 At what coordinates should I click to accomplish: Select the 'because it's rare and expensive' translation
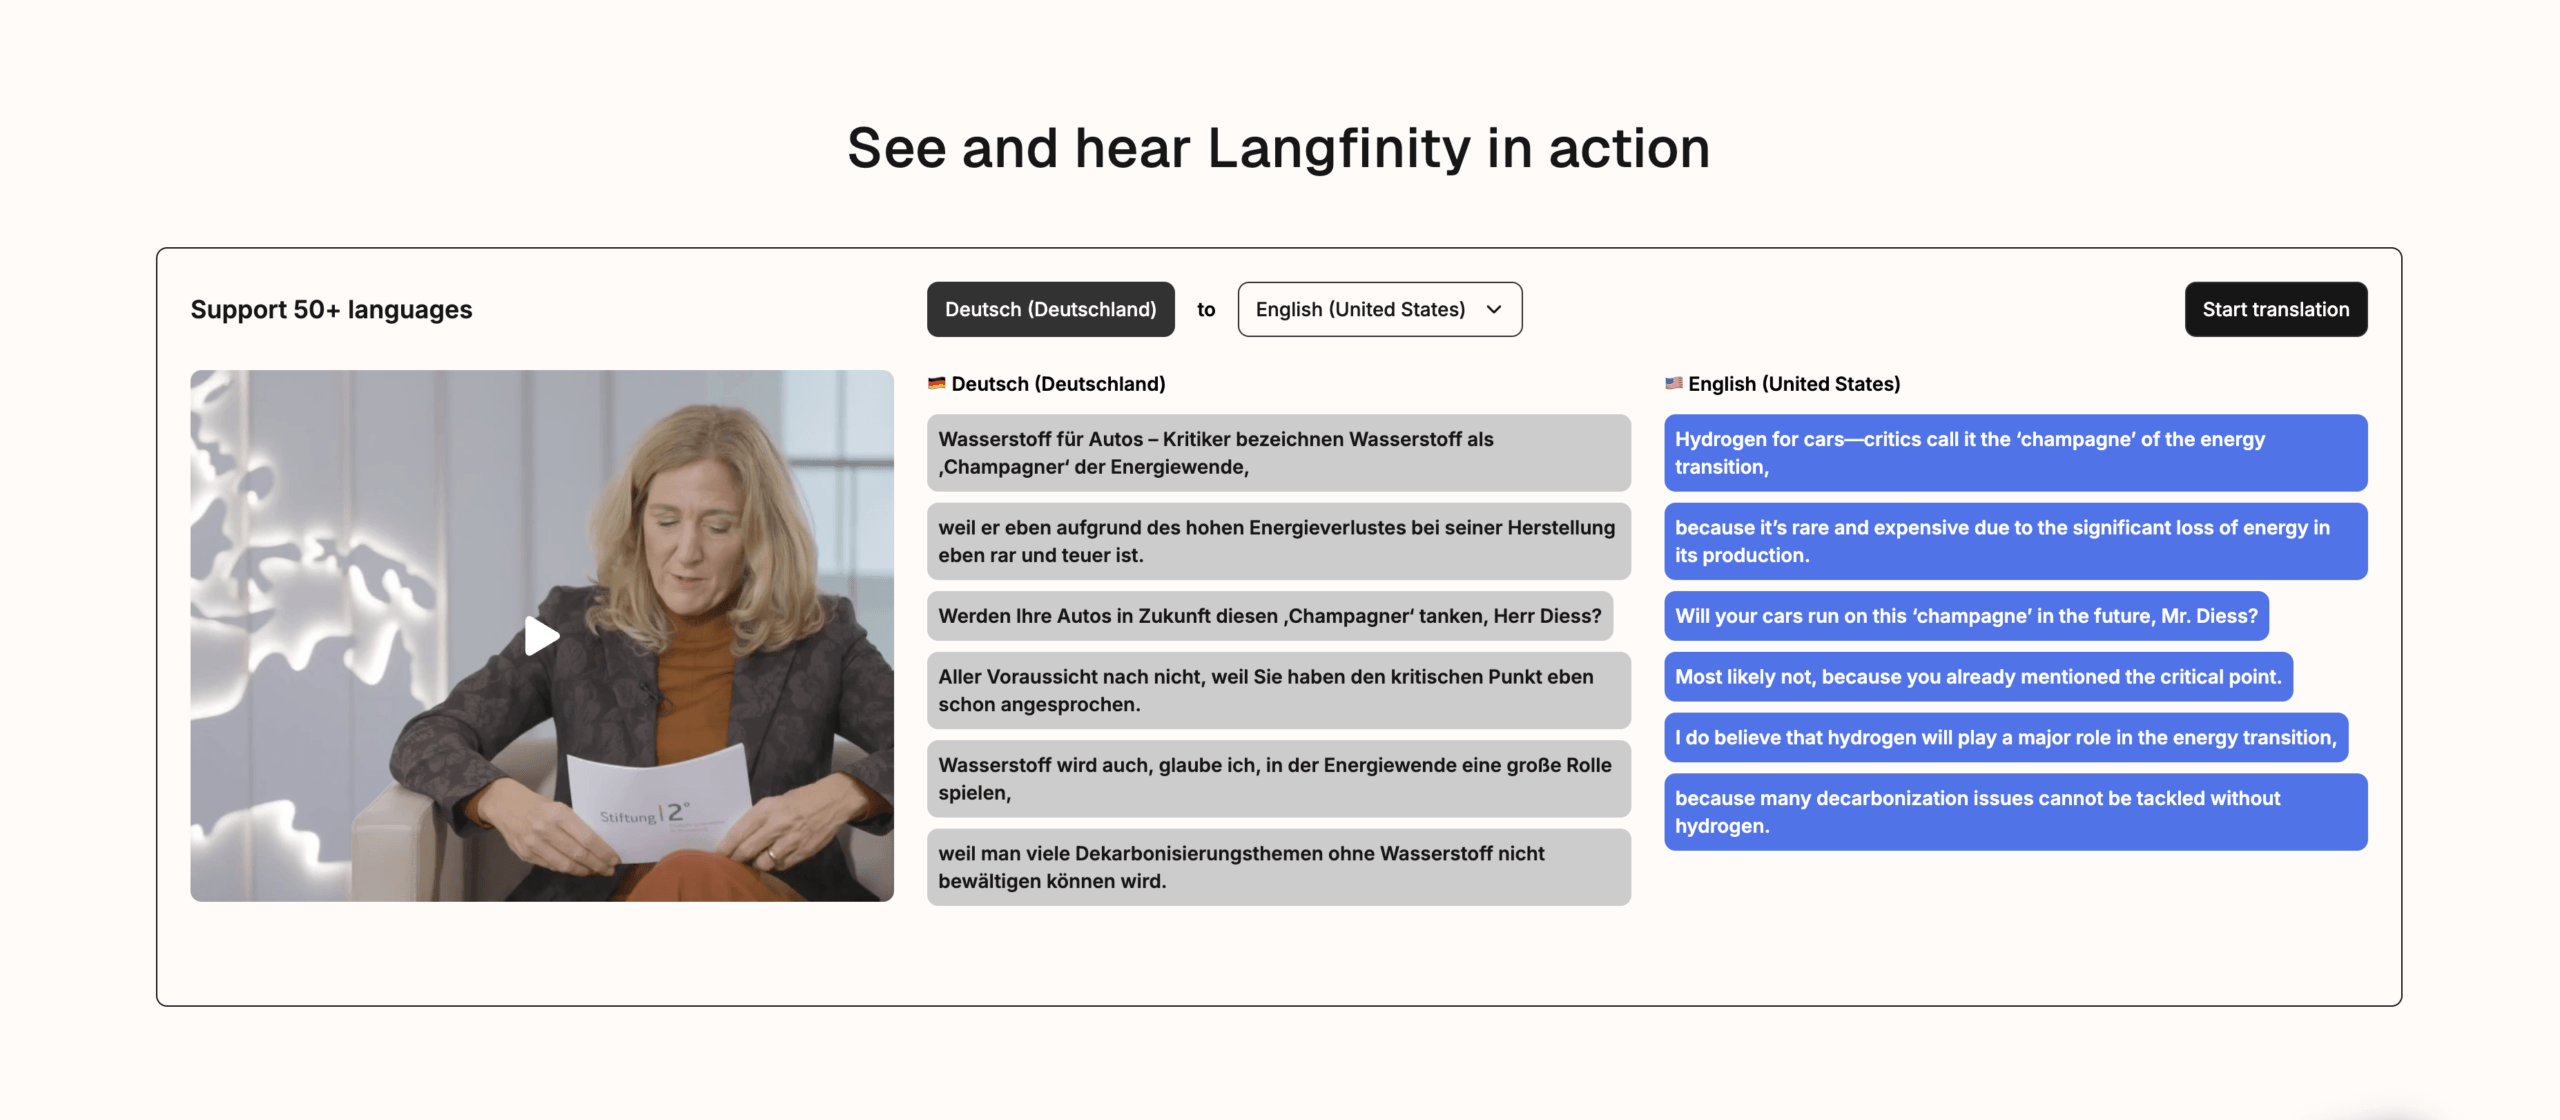point(2015,541)
